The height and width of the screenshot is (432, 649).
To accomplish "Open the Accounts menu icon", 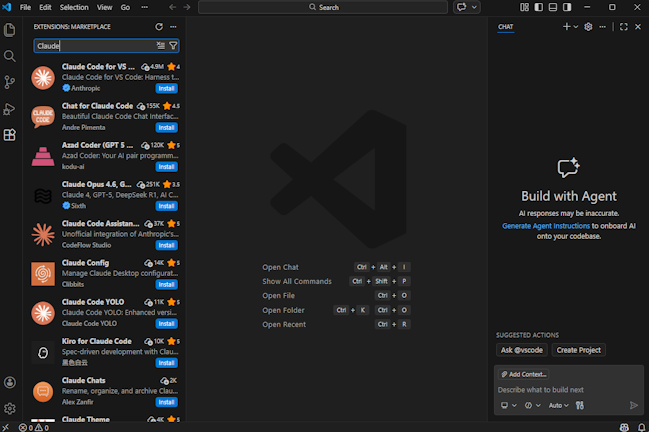I will 10,382.
